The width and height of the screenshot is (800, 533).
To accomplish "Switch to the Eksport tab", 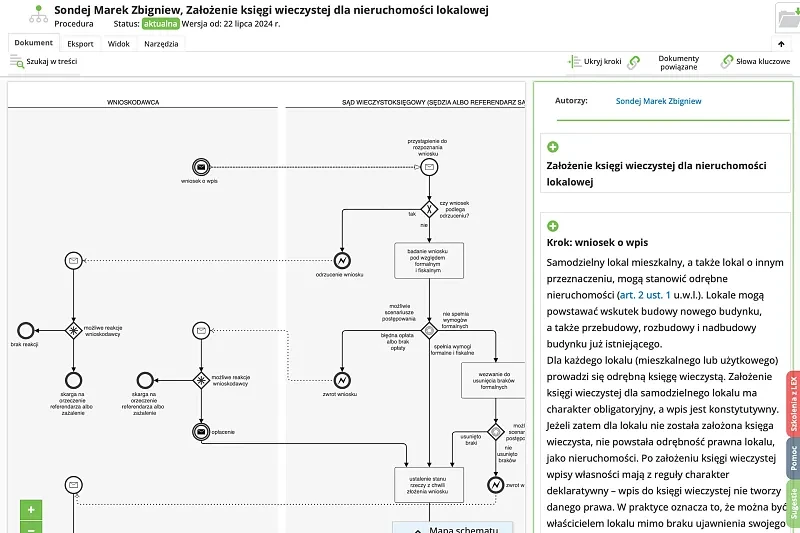I will (81, 44).
